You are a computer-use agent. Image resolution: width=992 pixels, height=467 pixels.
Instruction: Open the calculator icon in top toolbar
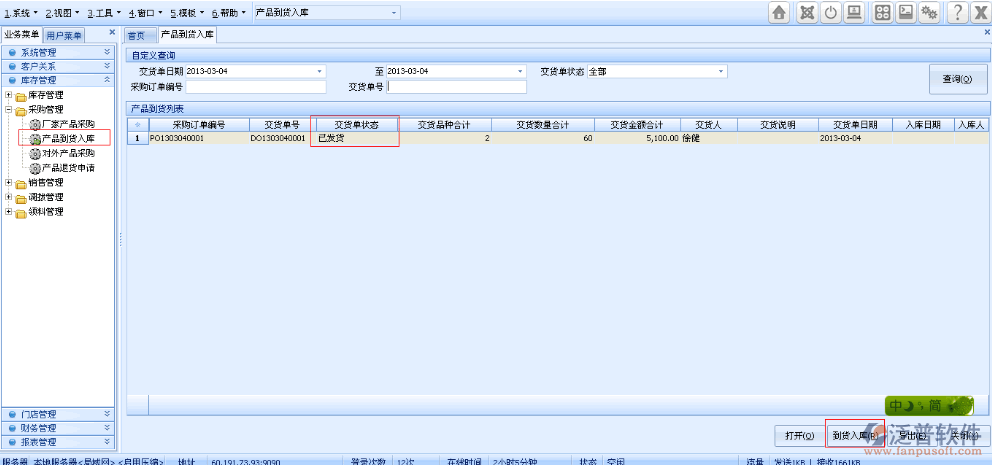883,12
